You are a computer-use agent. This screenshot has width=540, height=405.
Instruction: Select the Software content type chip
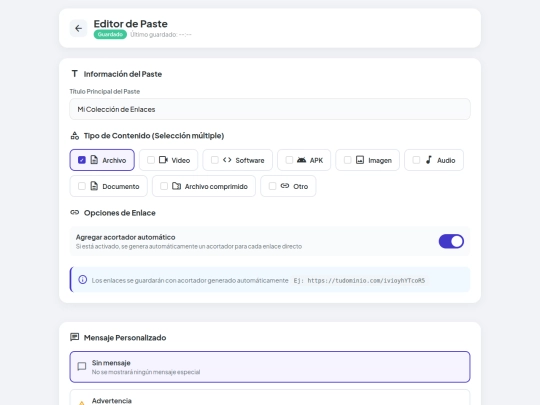pyautogui.click(x=238, y=160)
